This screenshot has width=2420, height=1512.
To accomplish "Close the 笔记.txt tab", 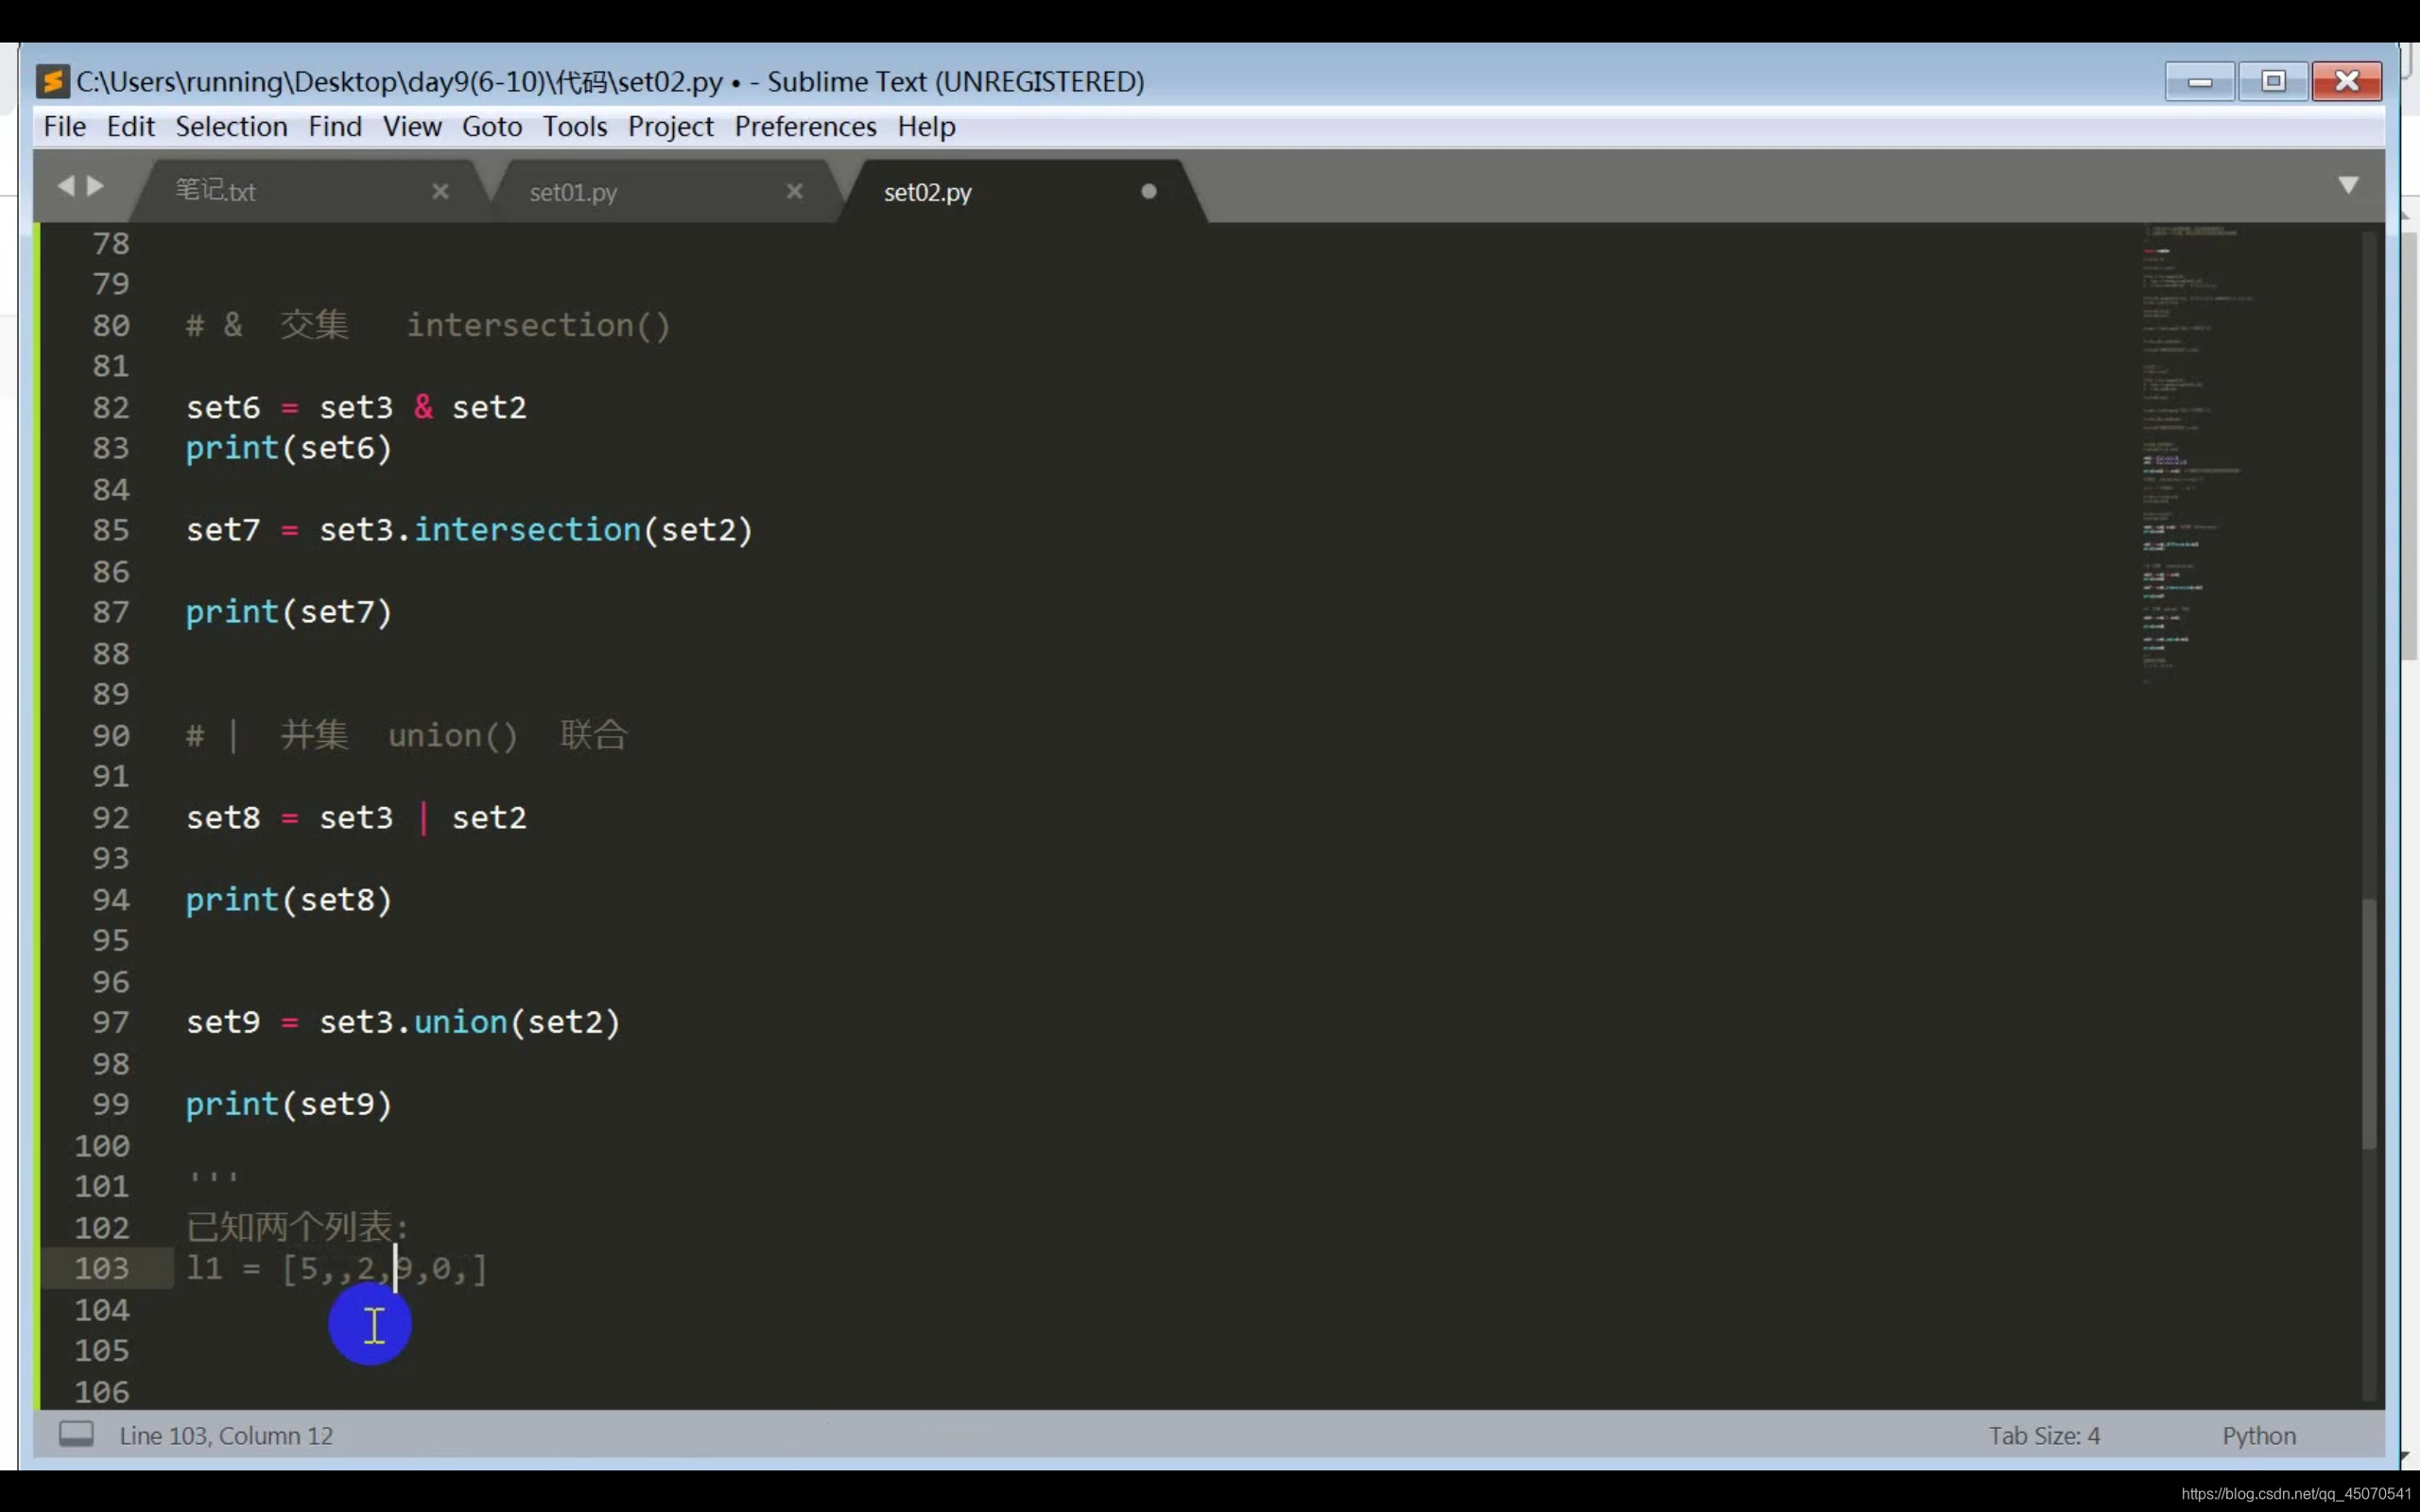I will pyautogui.click(x=440, y=191).
